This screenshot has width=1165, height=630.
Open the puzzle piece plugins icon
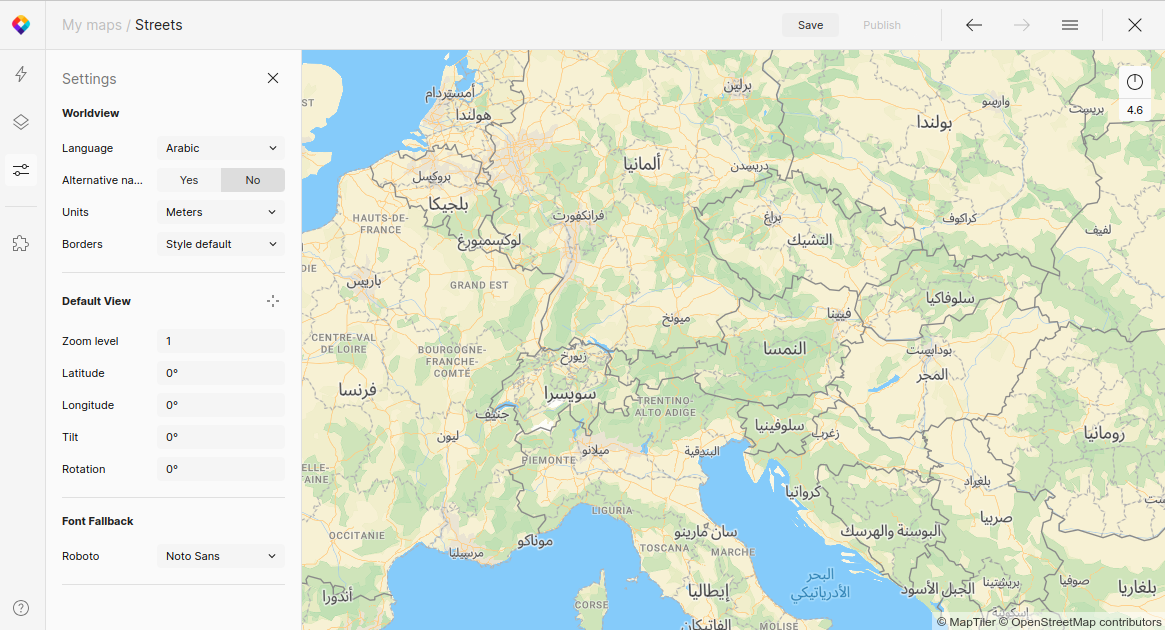(21, 243)
